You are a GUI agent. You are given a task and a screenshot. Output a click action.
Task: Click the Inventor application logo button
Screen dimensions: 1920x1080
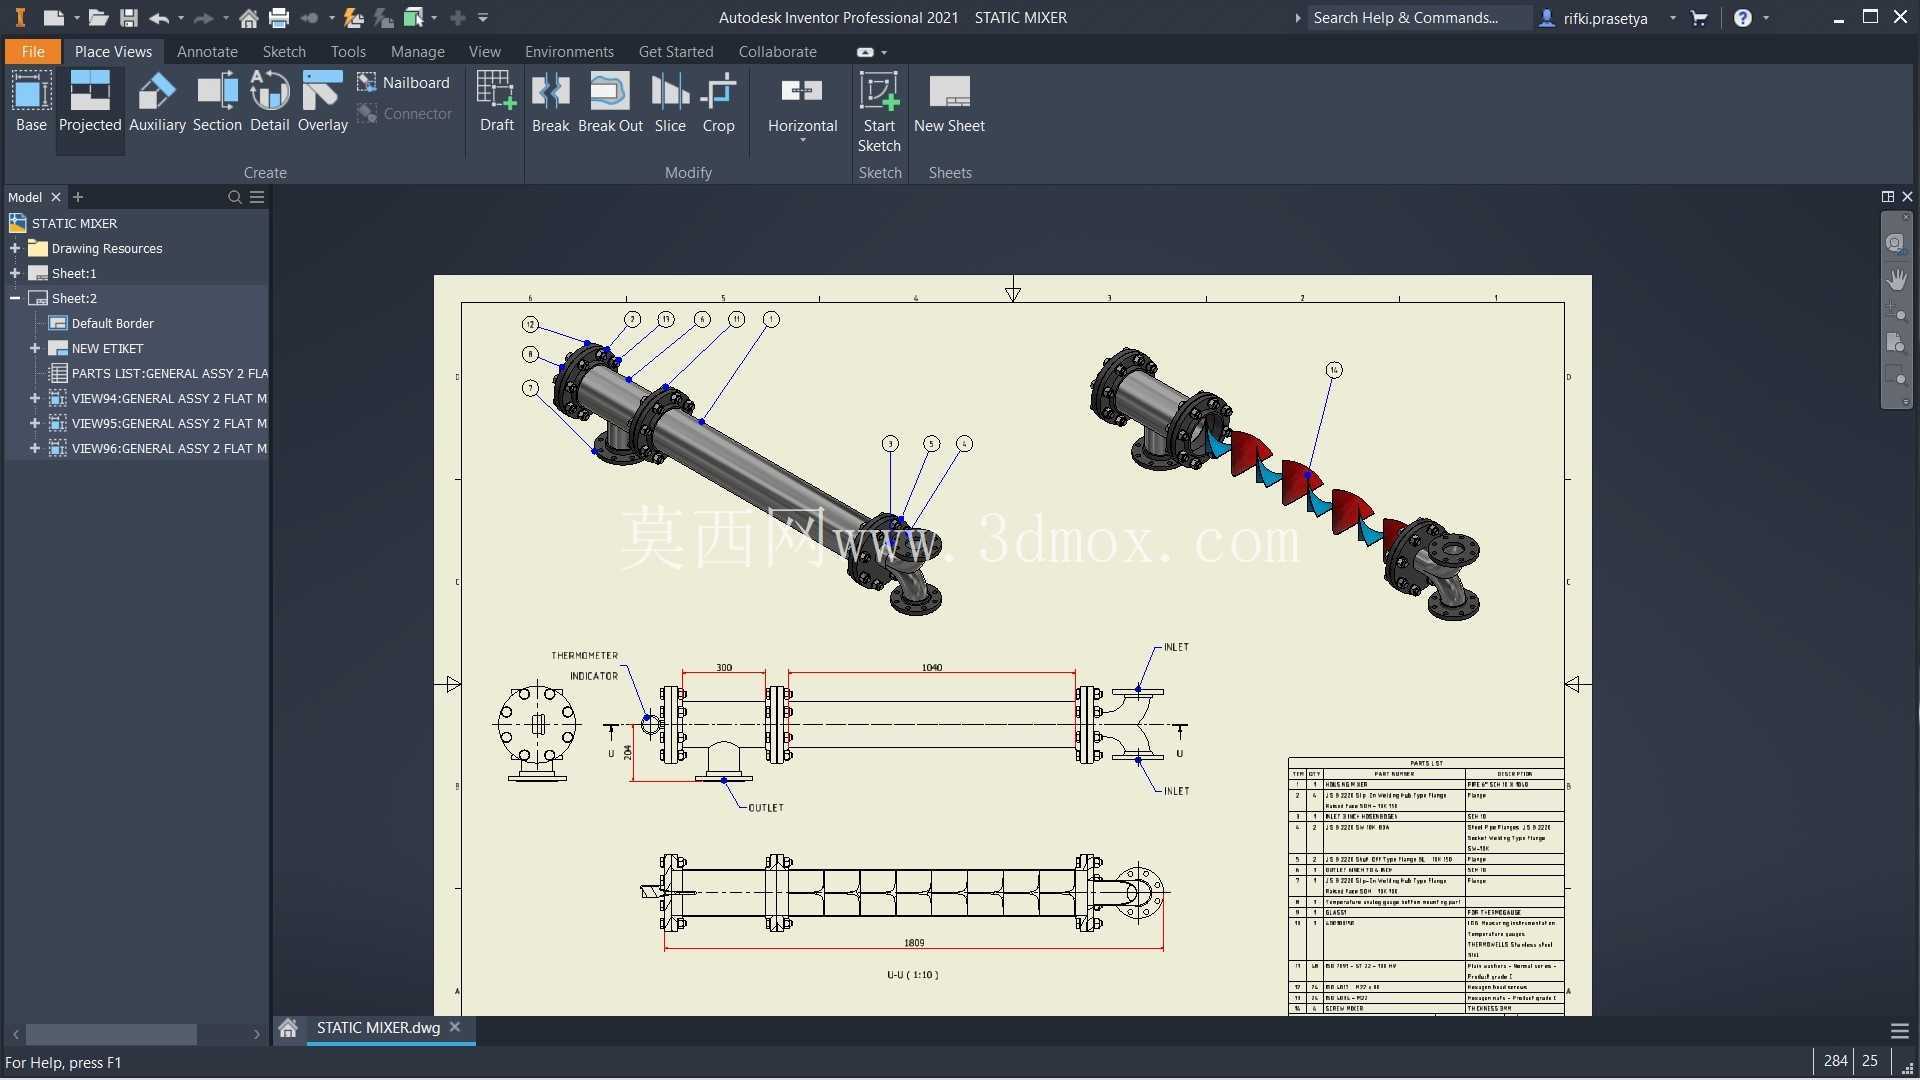coord(19,17)
